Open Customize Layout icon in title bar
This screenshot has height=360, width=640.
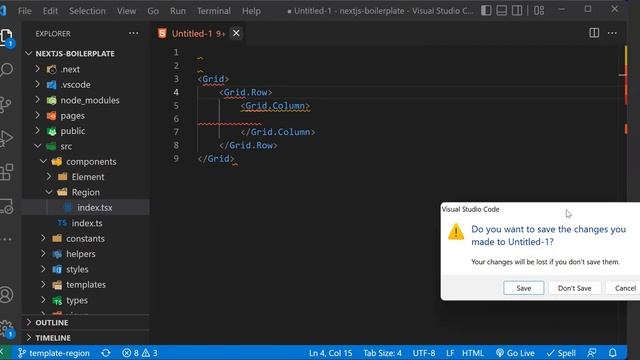pyautogui.click(x=539, y=11)
